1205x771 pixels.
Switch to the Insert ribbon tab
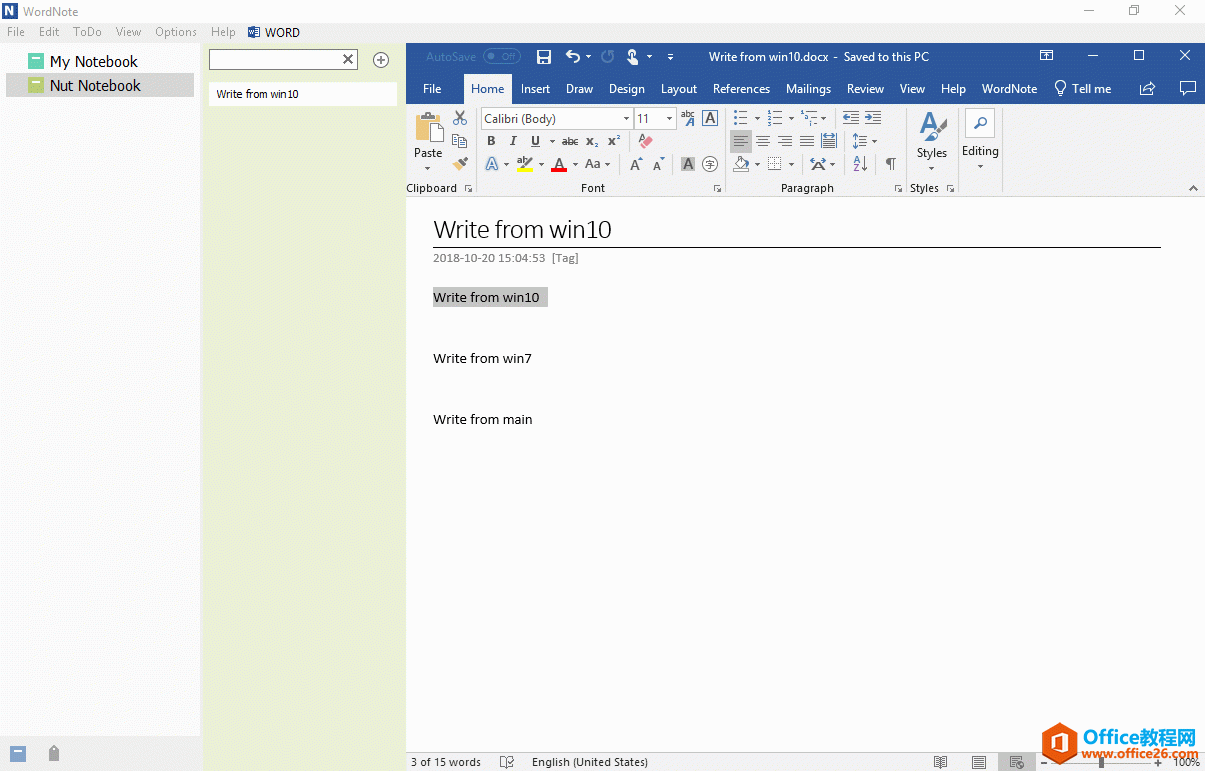click(535, 89)
